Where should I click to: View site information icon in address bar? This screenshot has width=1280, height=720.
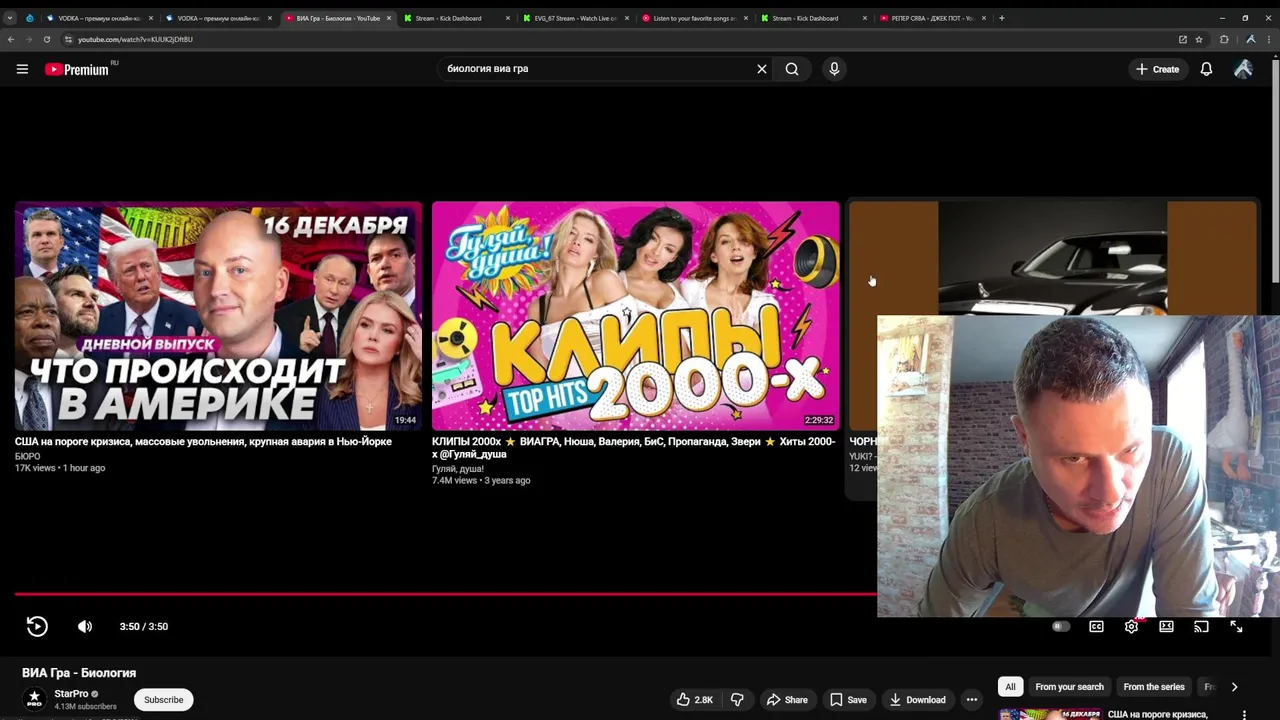pyautogui.click(x=68, y=39)
